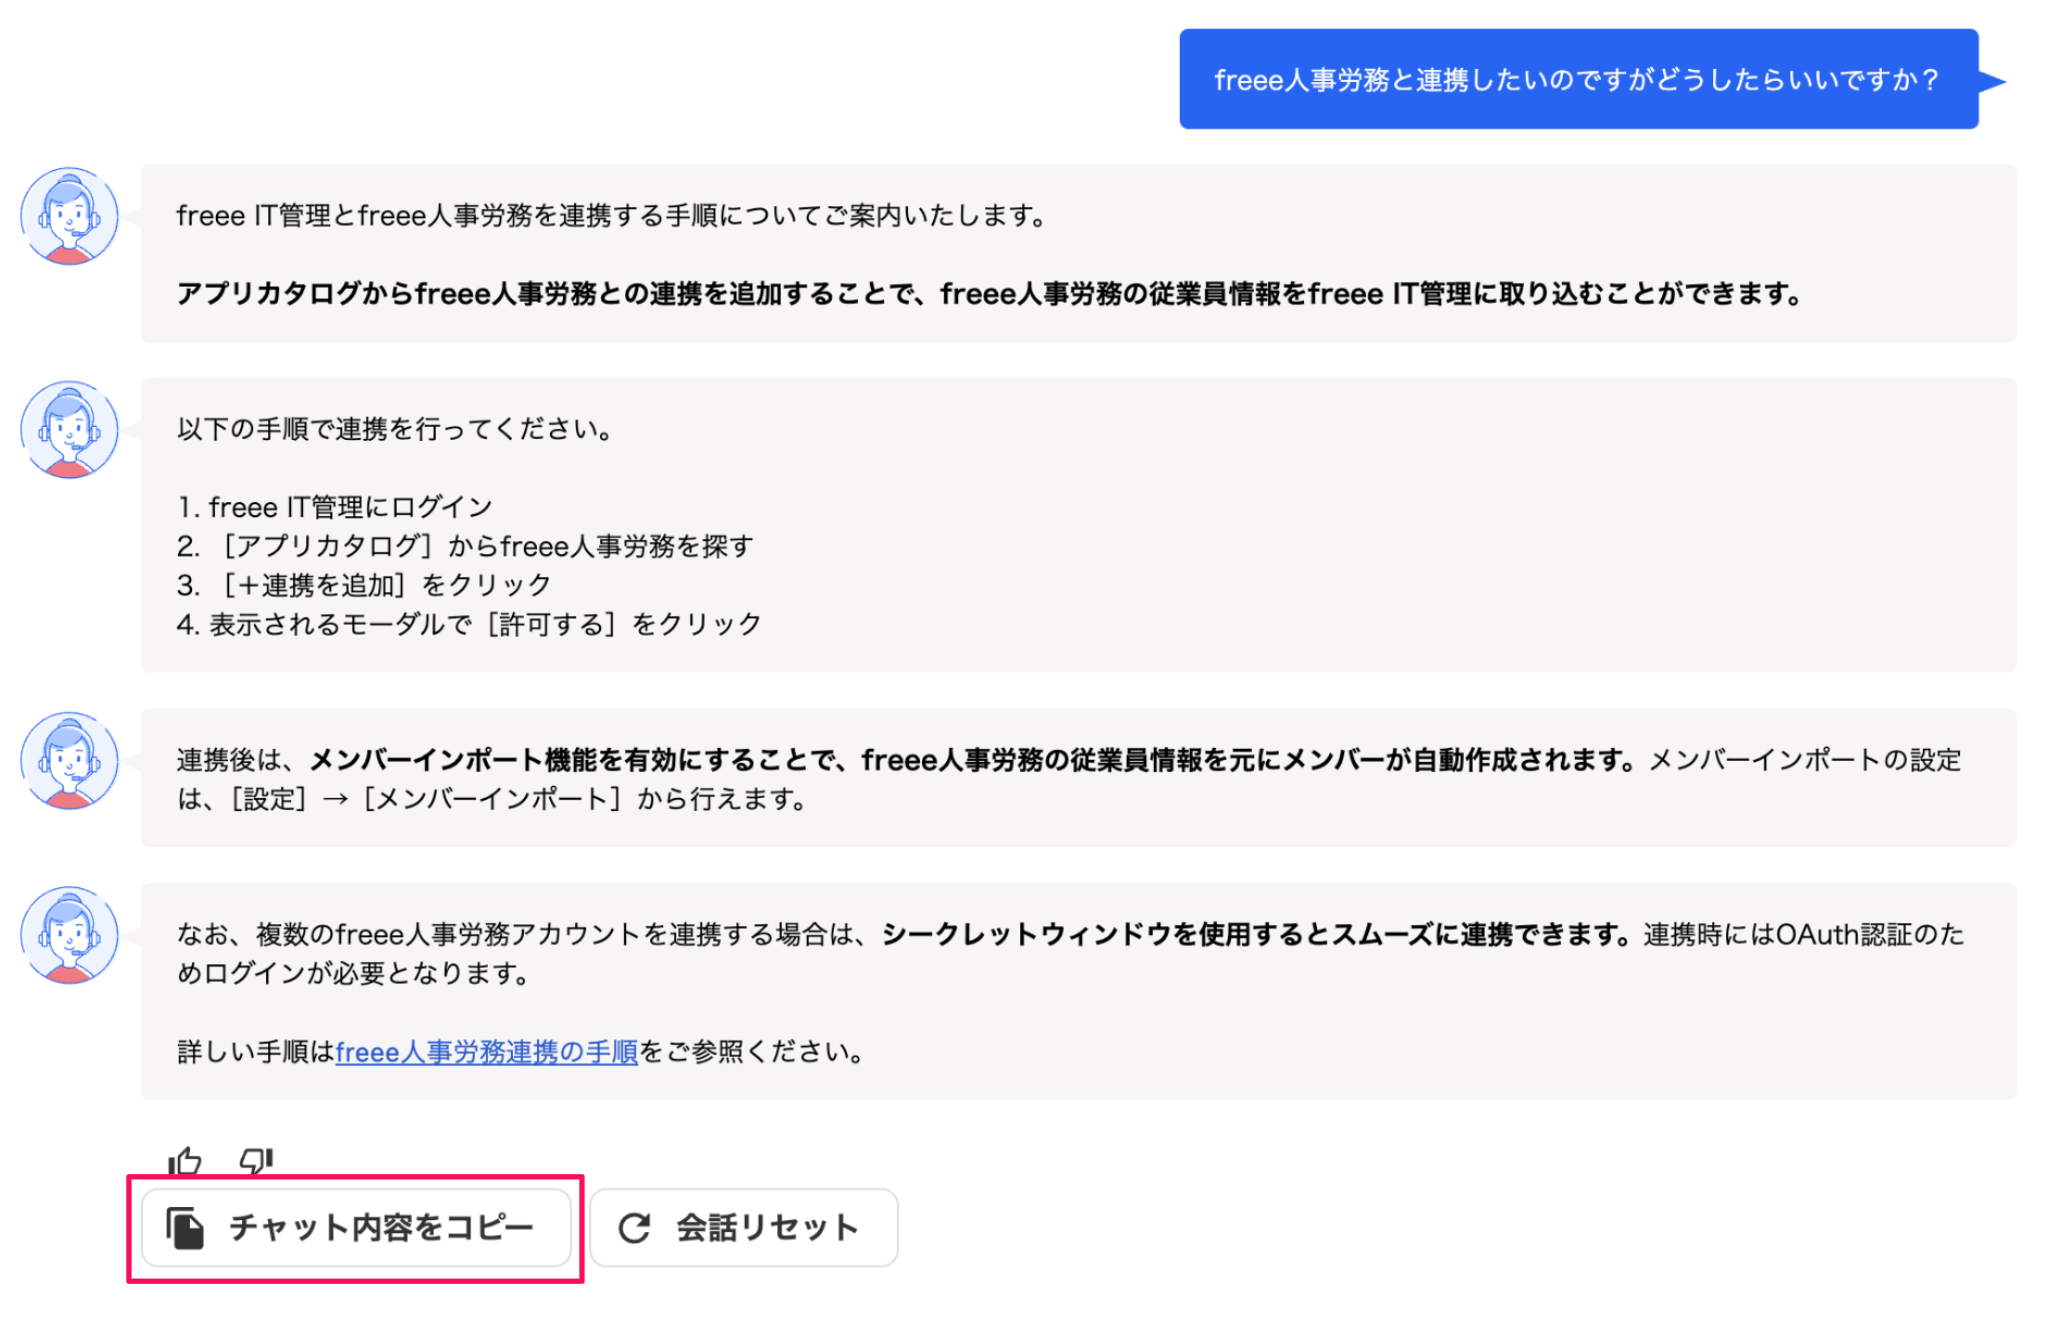Click the step 2. ［アプリカタログ］からfreee人事労務を探す

[x=465, y=546]
